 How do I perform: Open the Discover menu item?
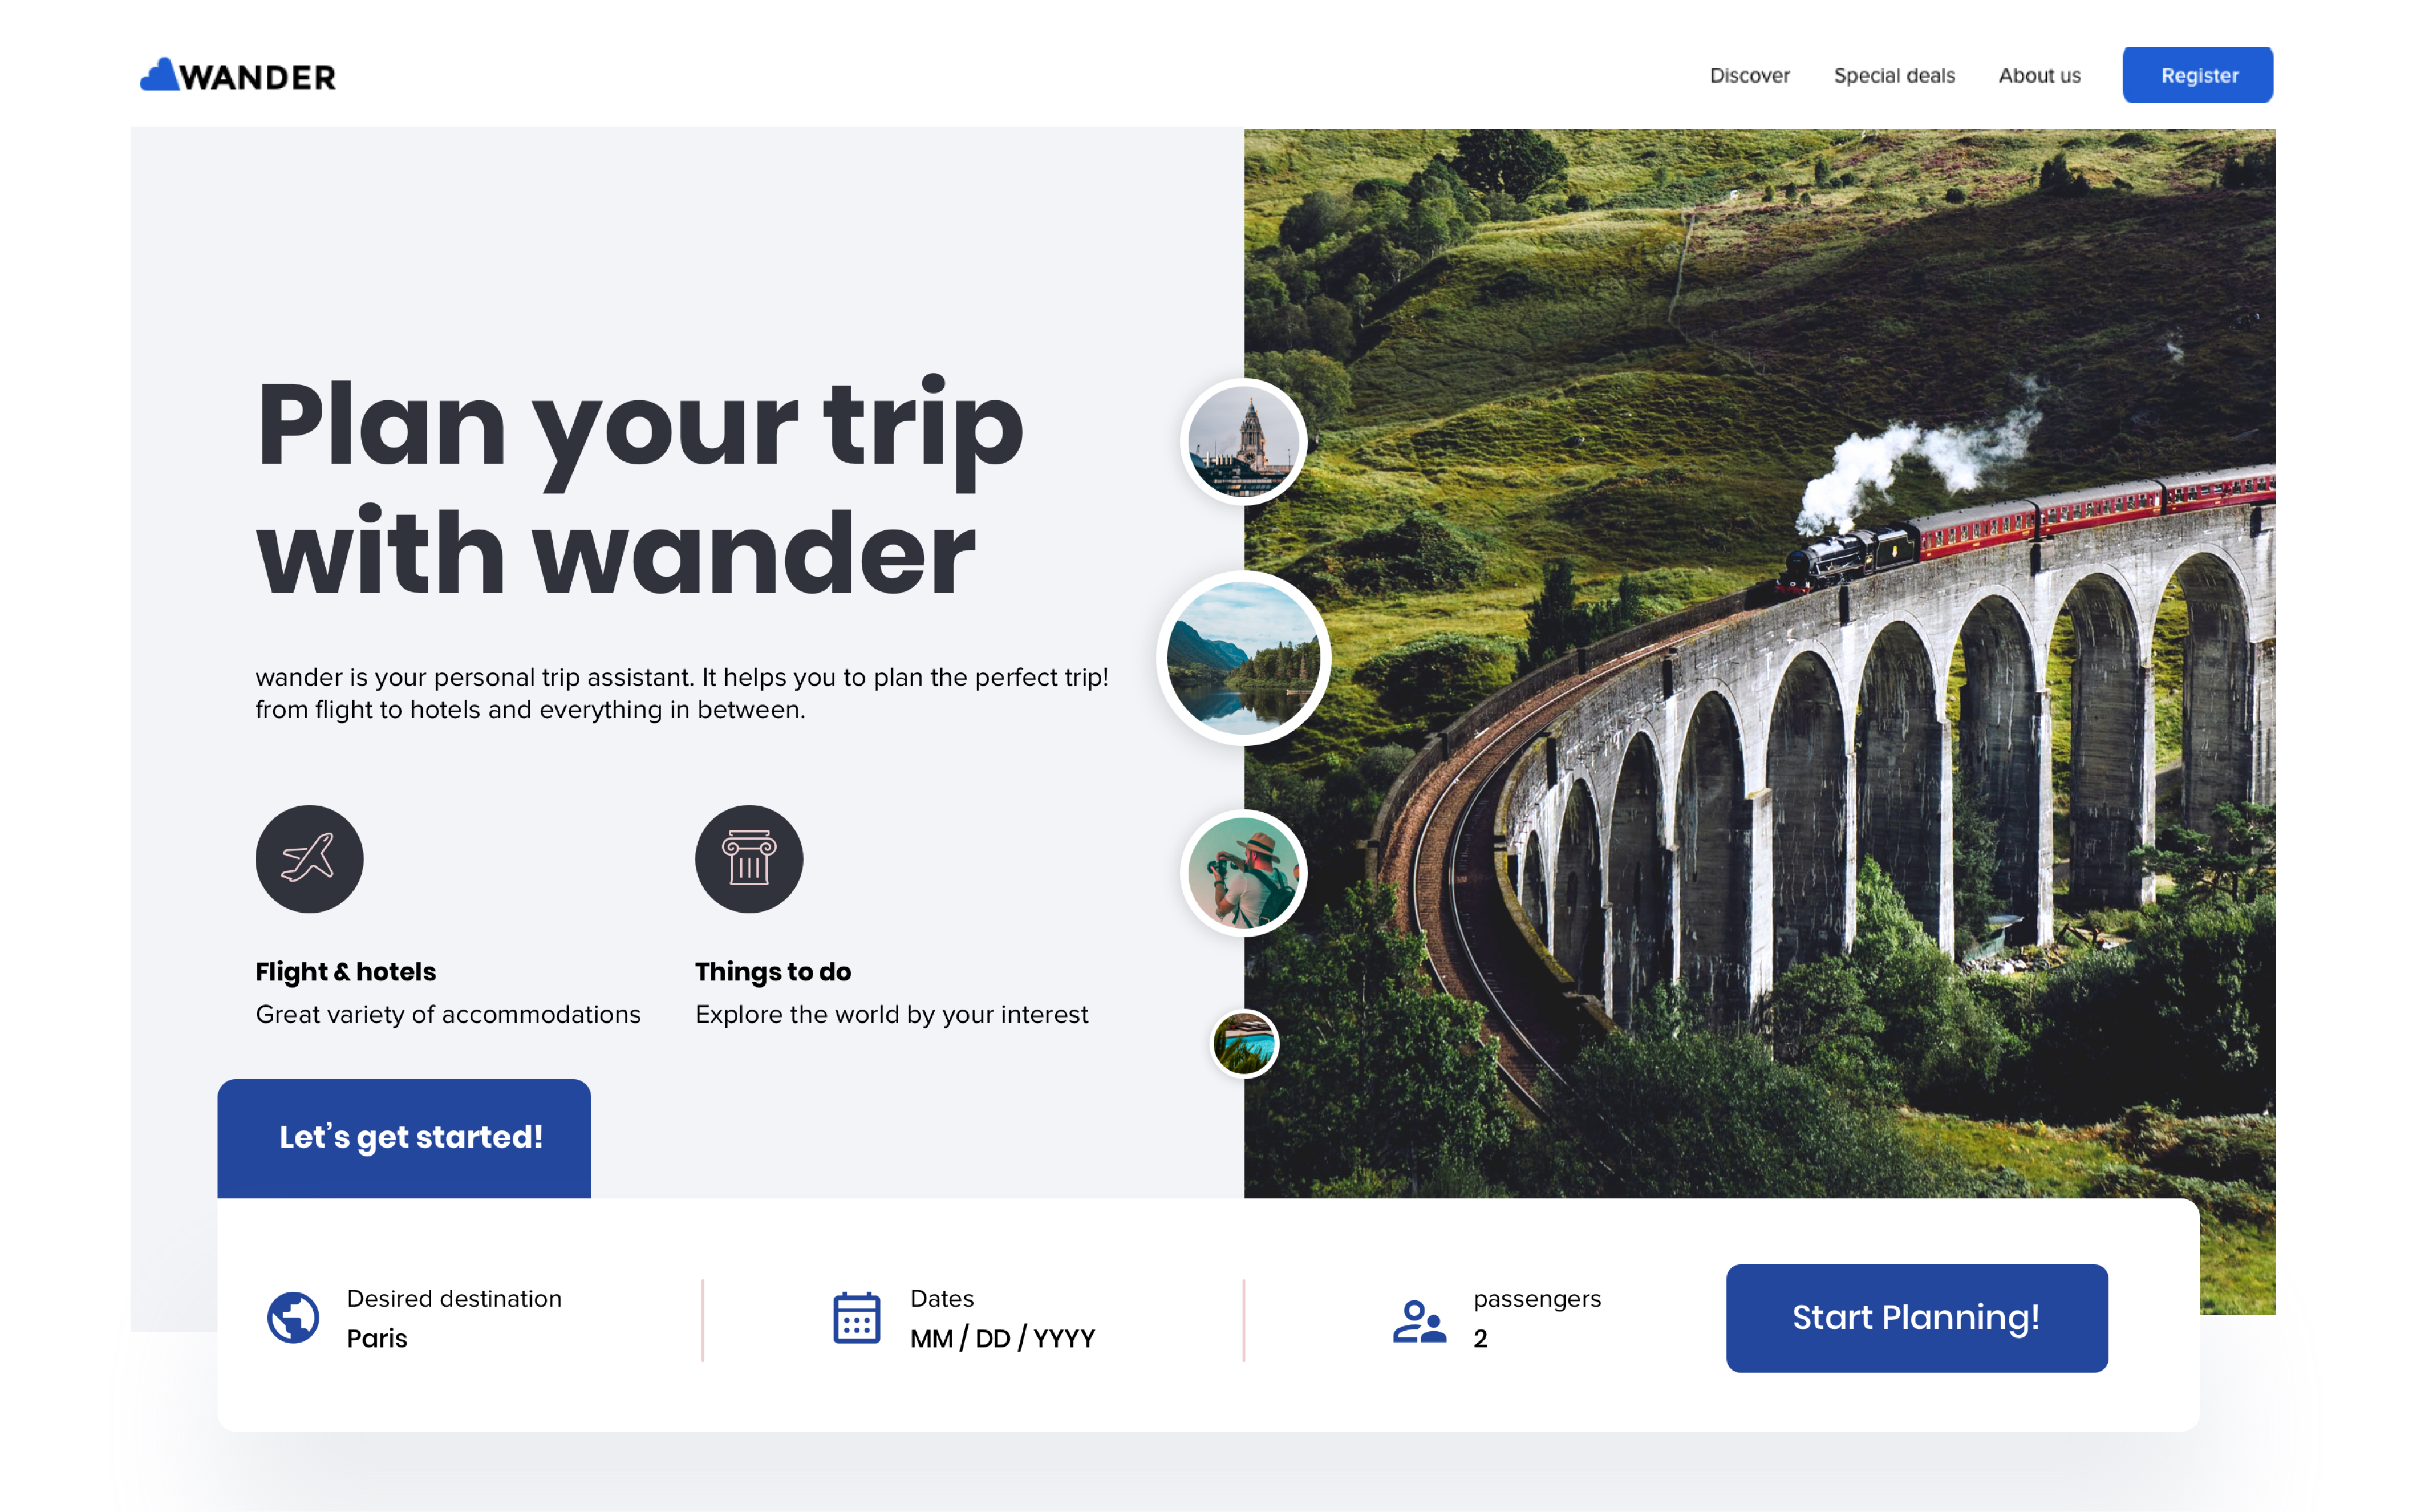point(1749,76)
